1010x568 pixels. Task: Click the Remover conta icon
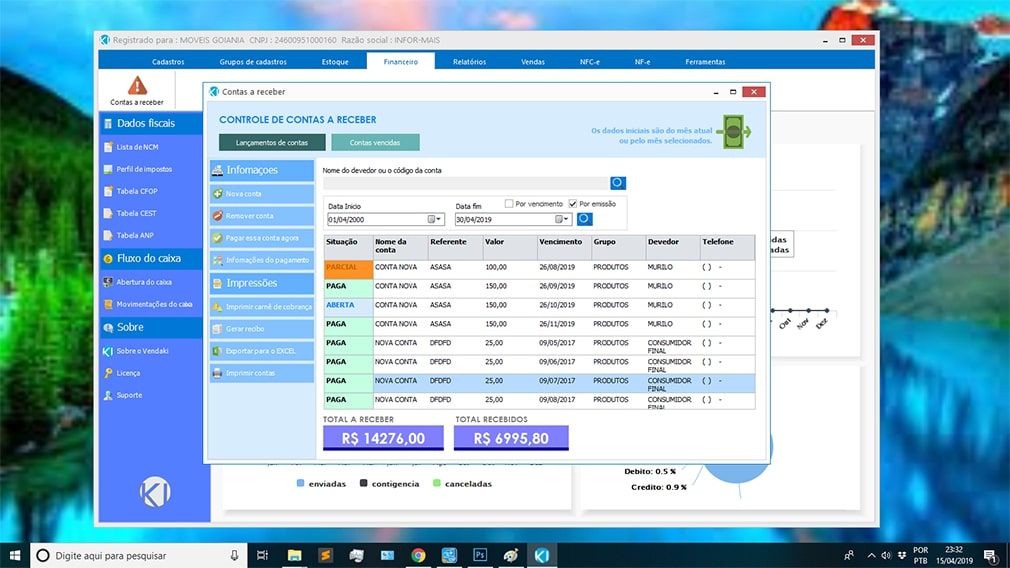coord(218,216)
